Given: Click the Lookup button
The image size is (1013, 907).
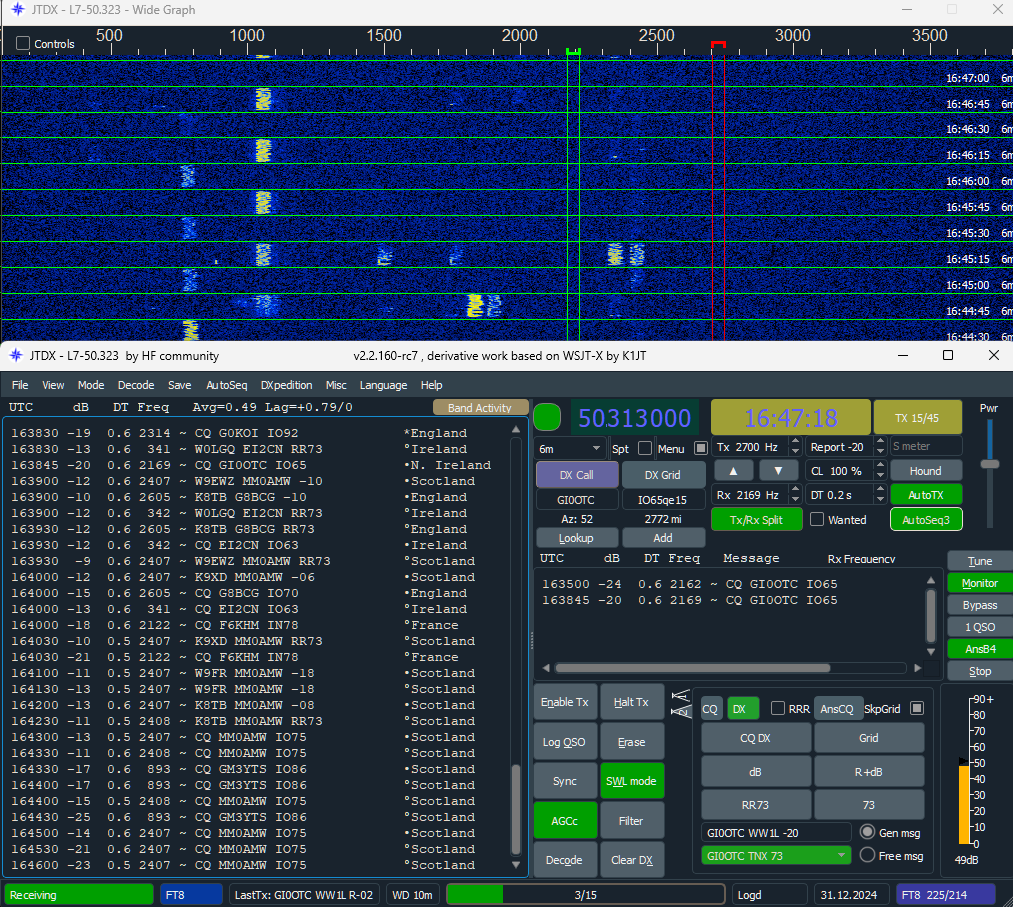Looking at the screenshot, I should point(576,537).
